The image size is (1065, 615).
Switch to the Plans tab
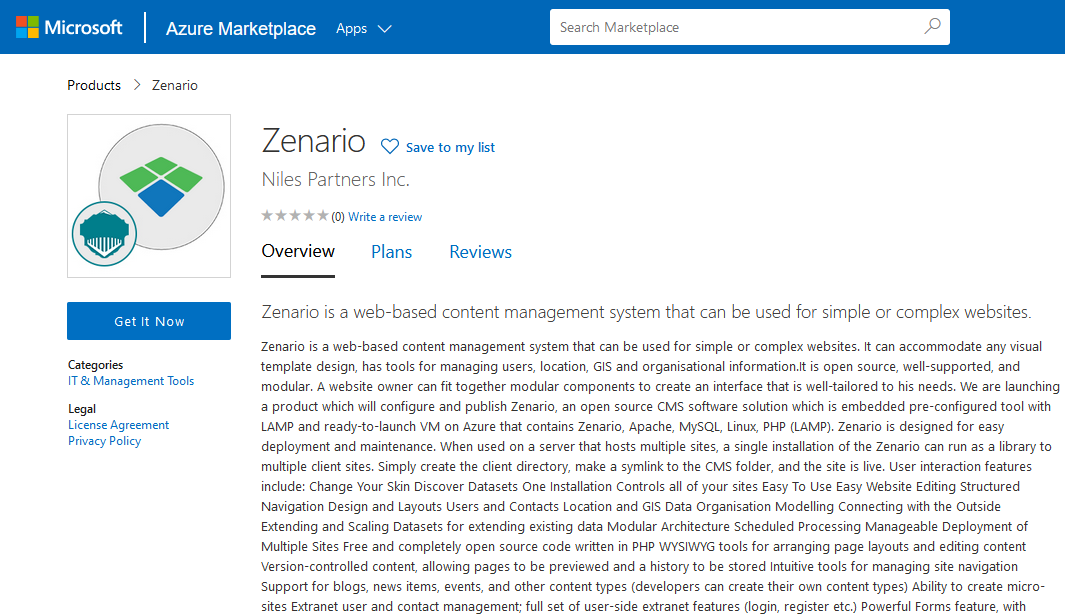391,252
